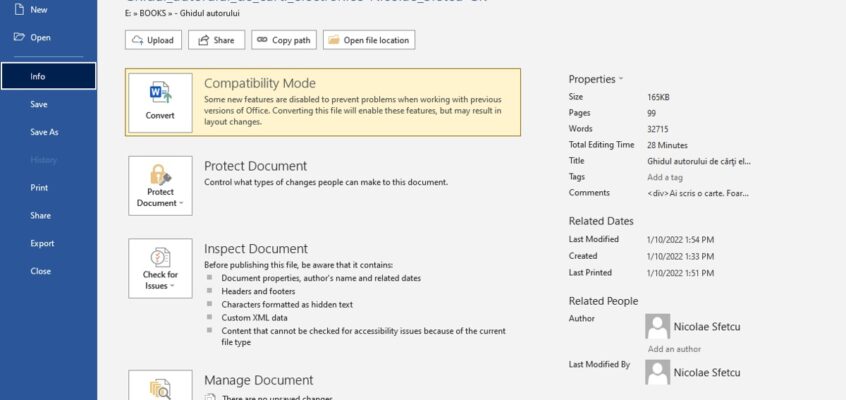The image size is (846, 400).
Task: Click the Created date 1:33 PM
Action: coord(680,256)
